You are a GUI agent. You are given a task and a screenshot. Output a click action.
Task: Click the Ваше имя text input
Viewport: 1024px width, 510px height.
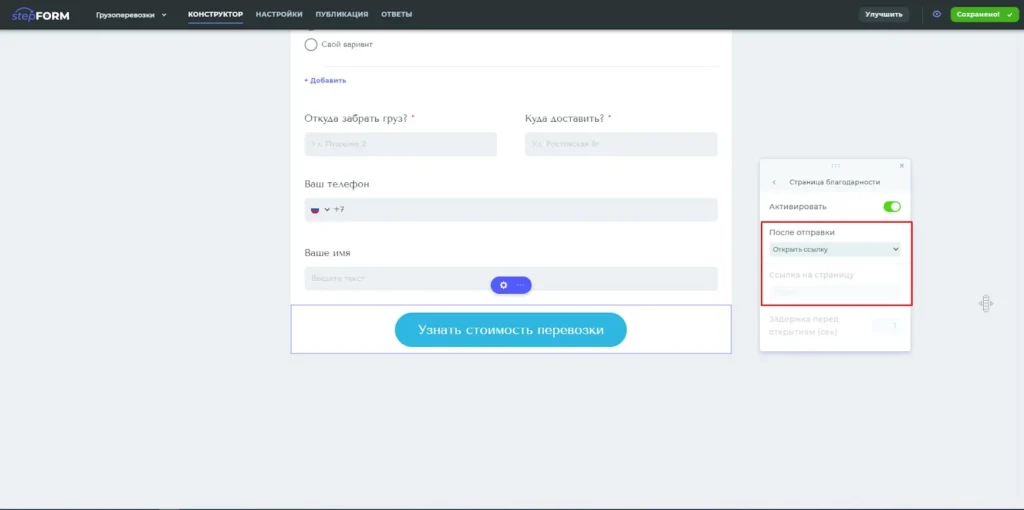coord(511,279)
